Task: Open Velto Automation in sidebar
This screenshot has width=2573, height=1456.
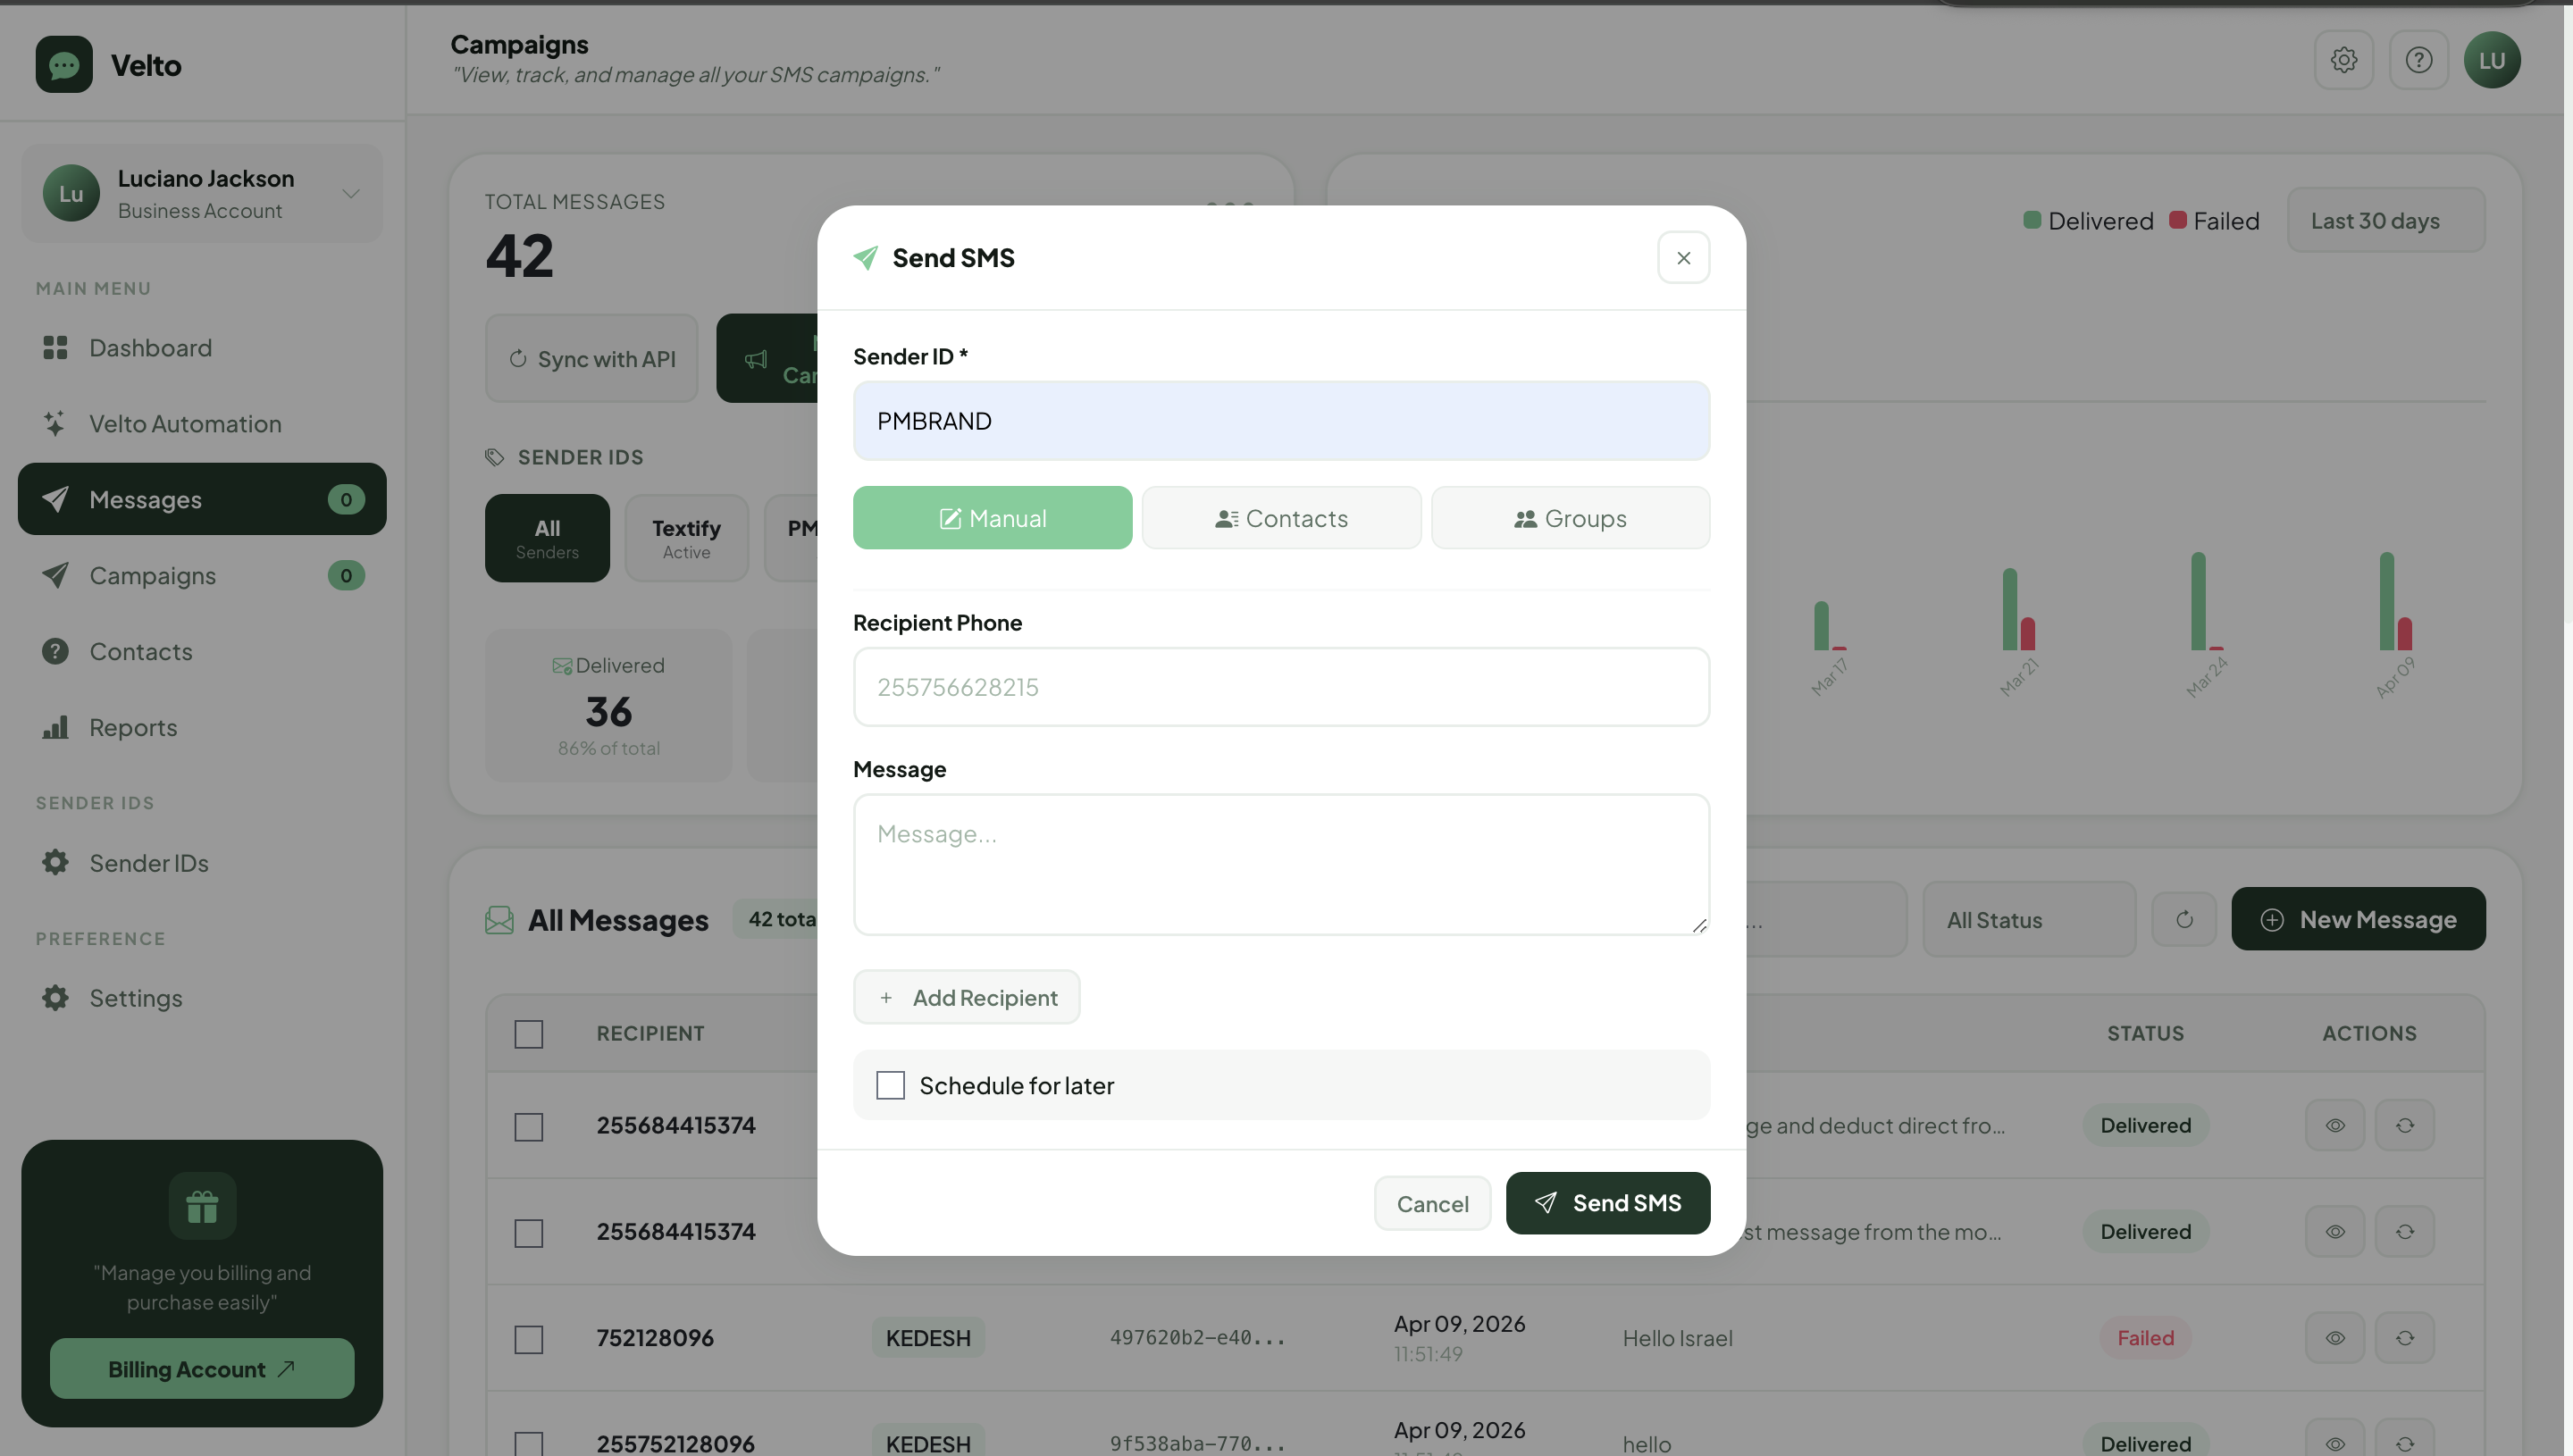Action: point(202,424)
